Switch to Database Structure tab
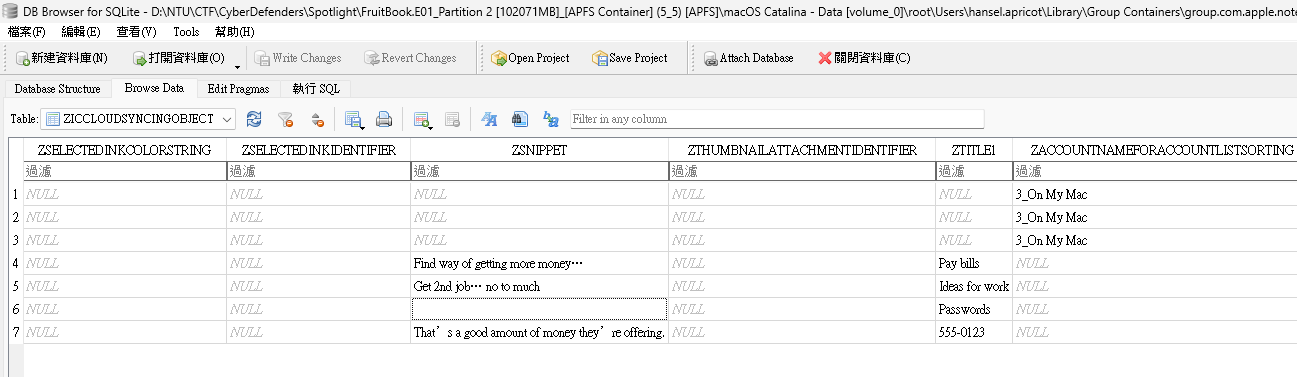The width and height of the screenshot is (1297, 377). [57, 88]
